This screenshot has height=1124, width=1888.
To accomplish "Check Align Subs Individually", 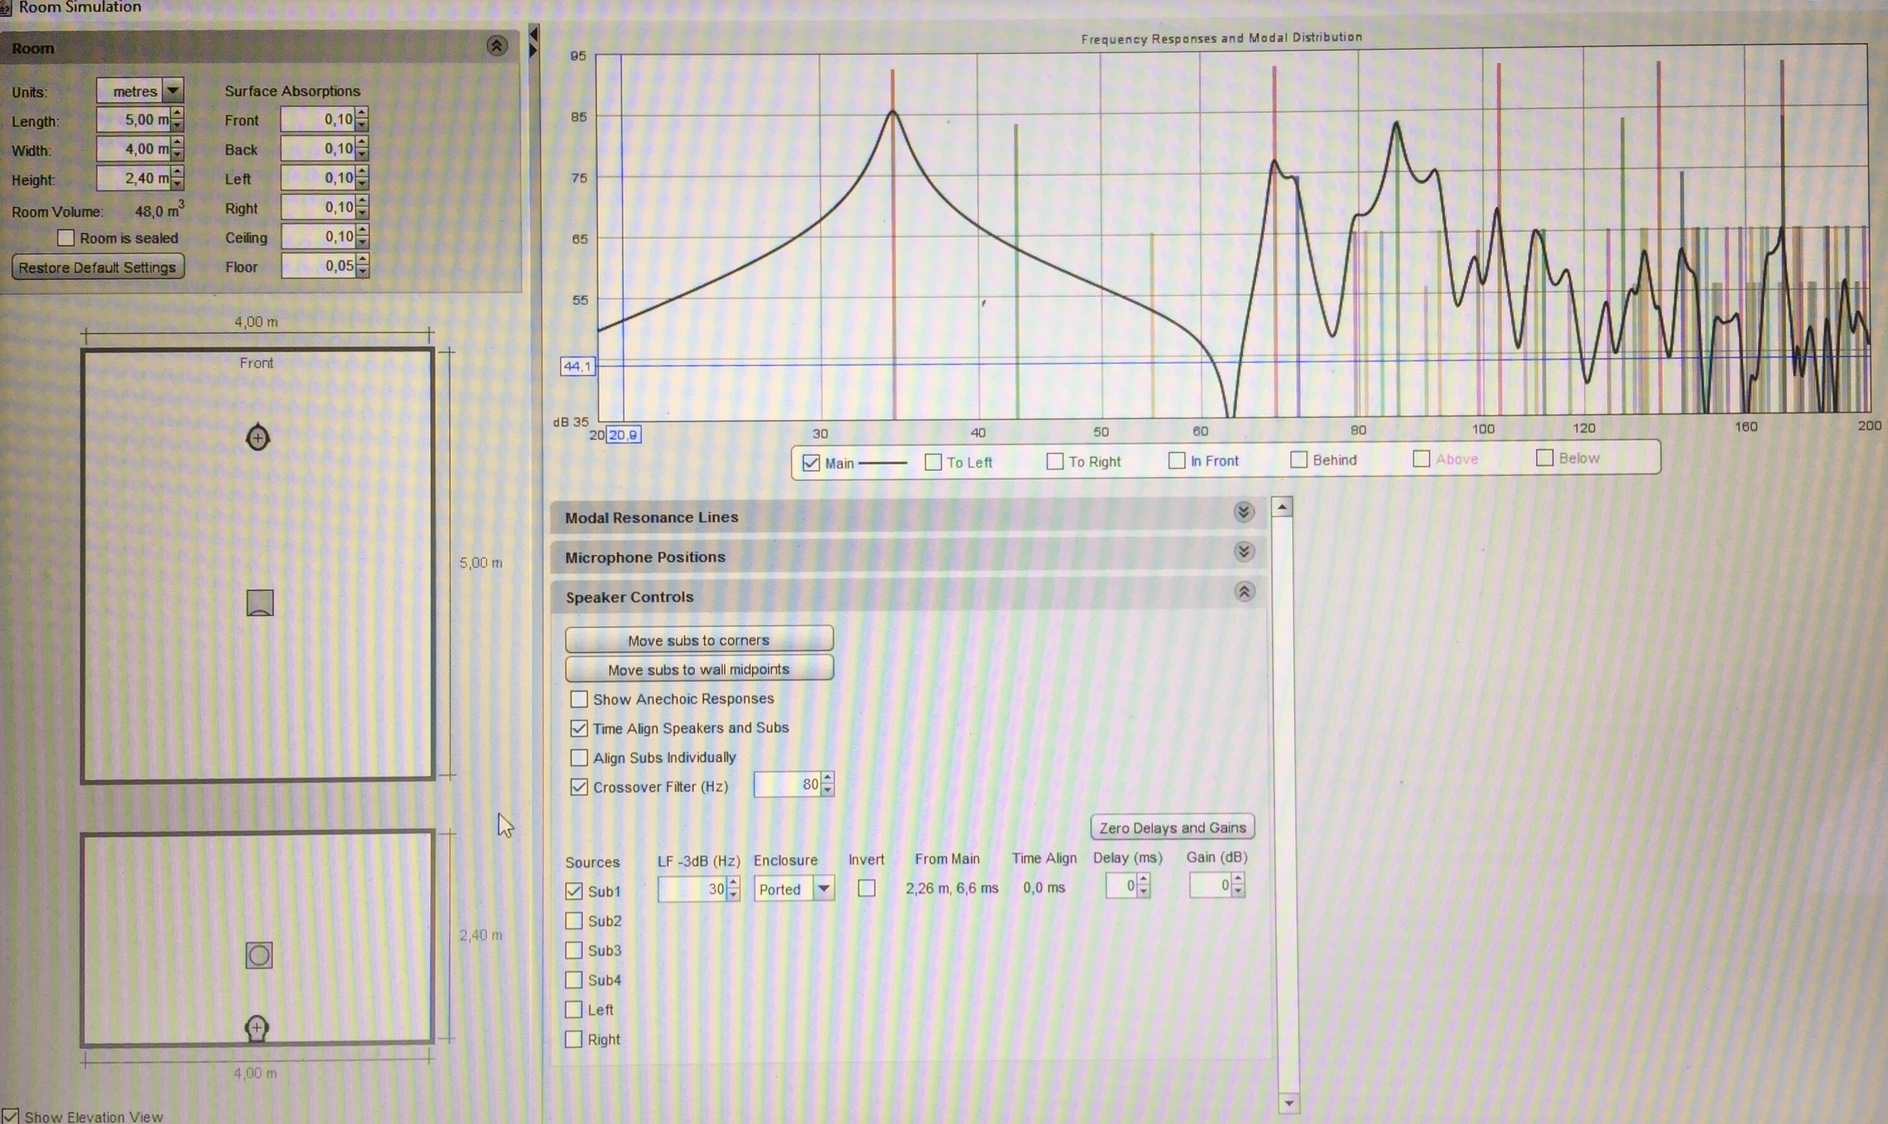I will click(579, 757).
